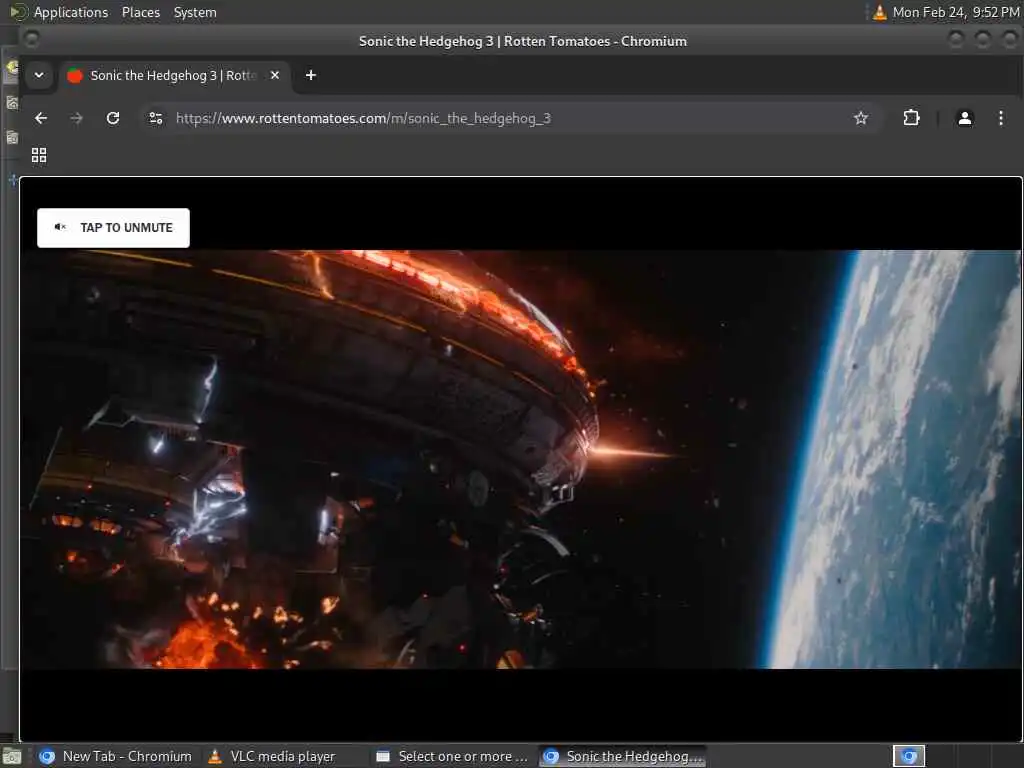Screen dimensions: 1024x768
Task: Open the Chromium three-dot menu
Action: click(x=1000, y=118)
